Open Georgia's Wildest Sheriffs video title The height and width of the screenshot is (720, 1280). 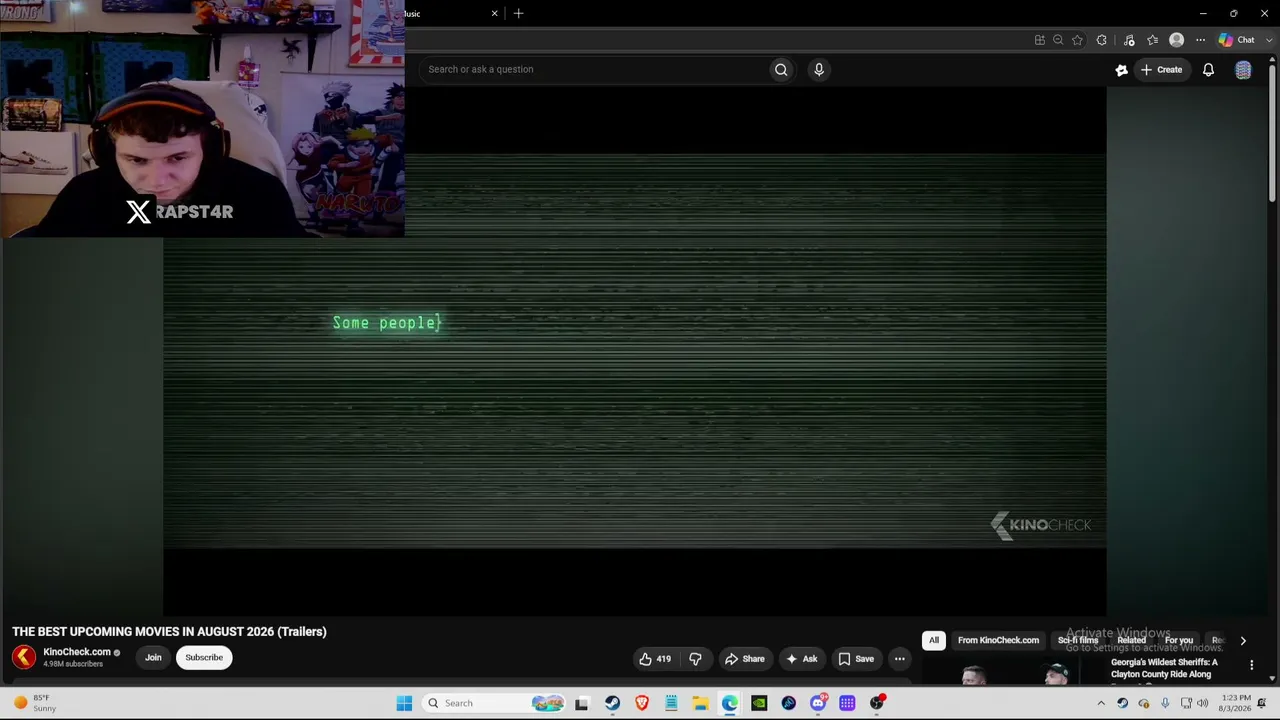coord(1164,668)
